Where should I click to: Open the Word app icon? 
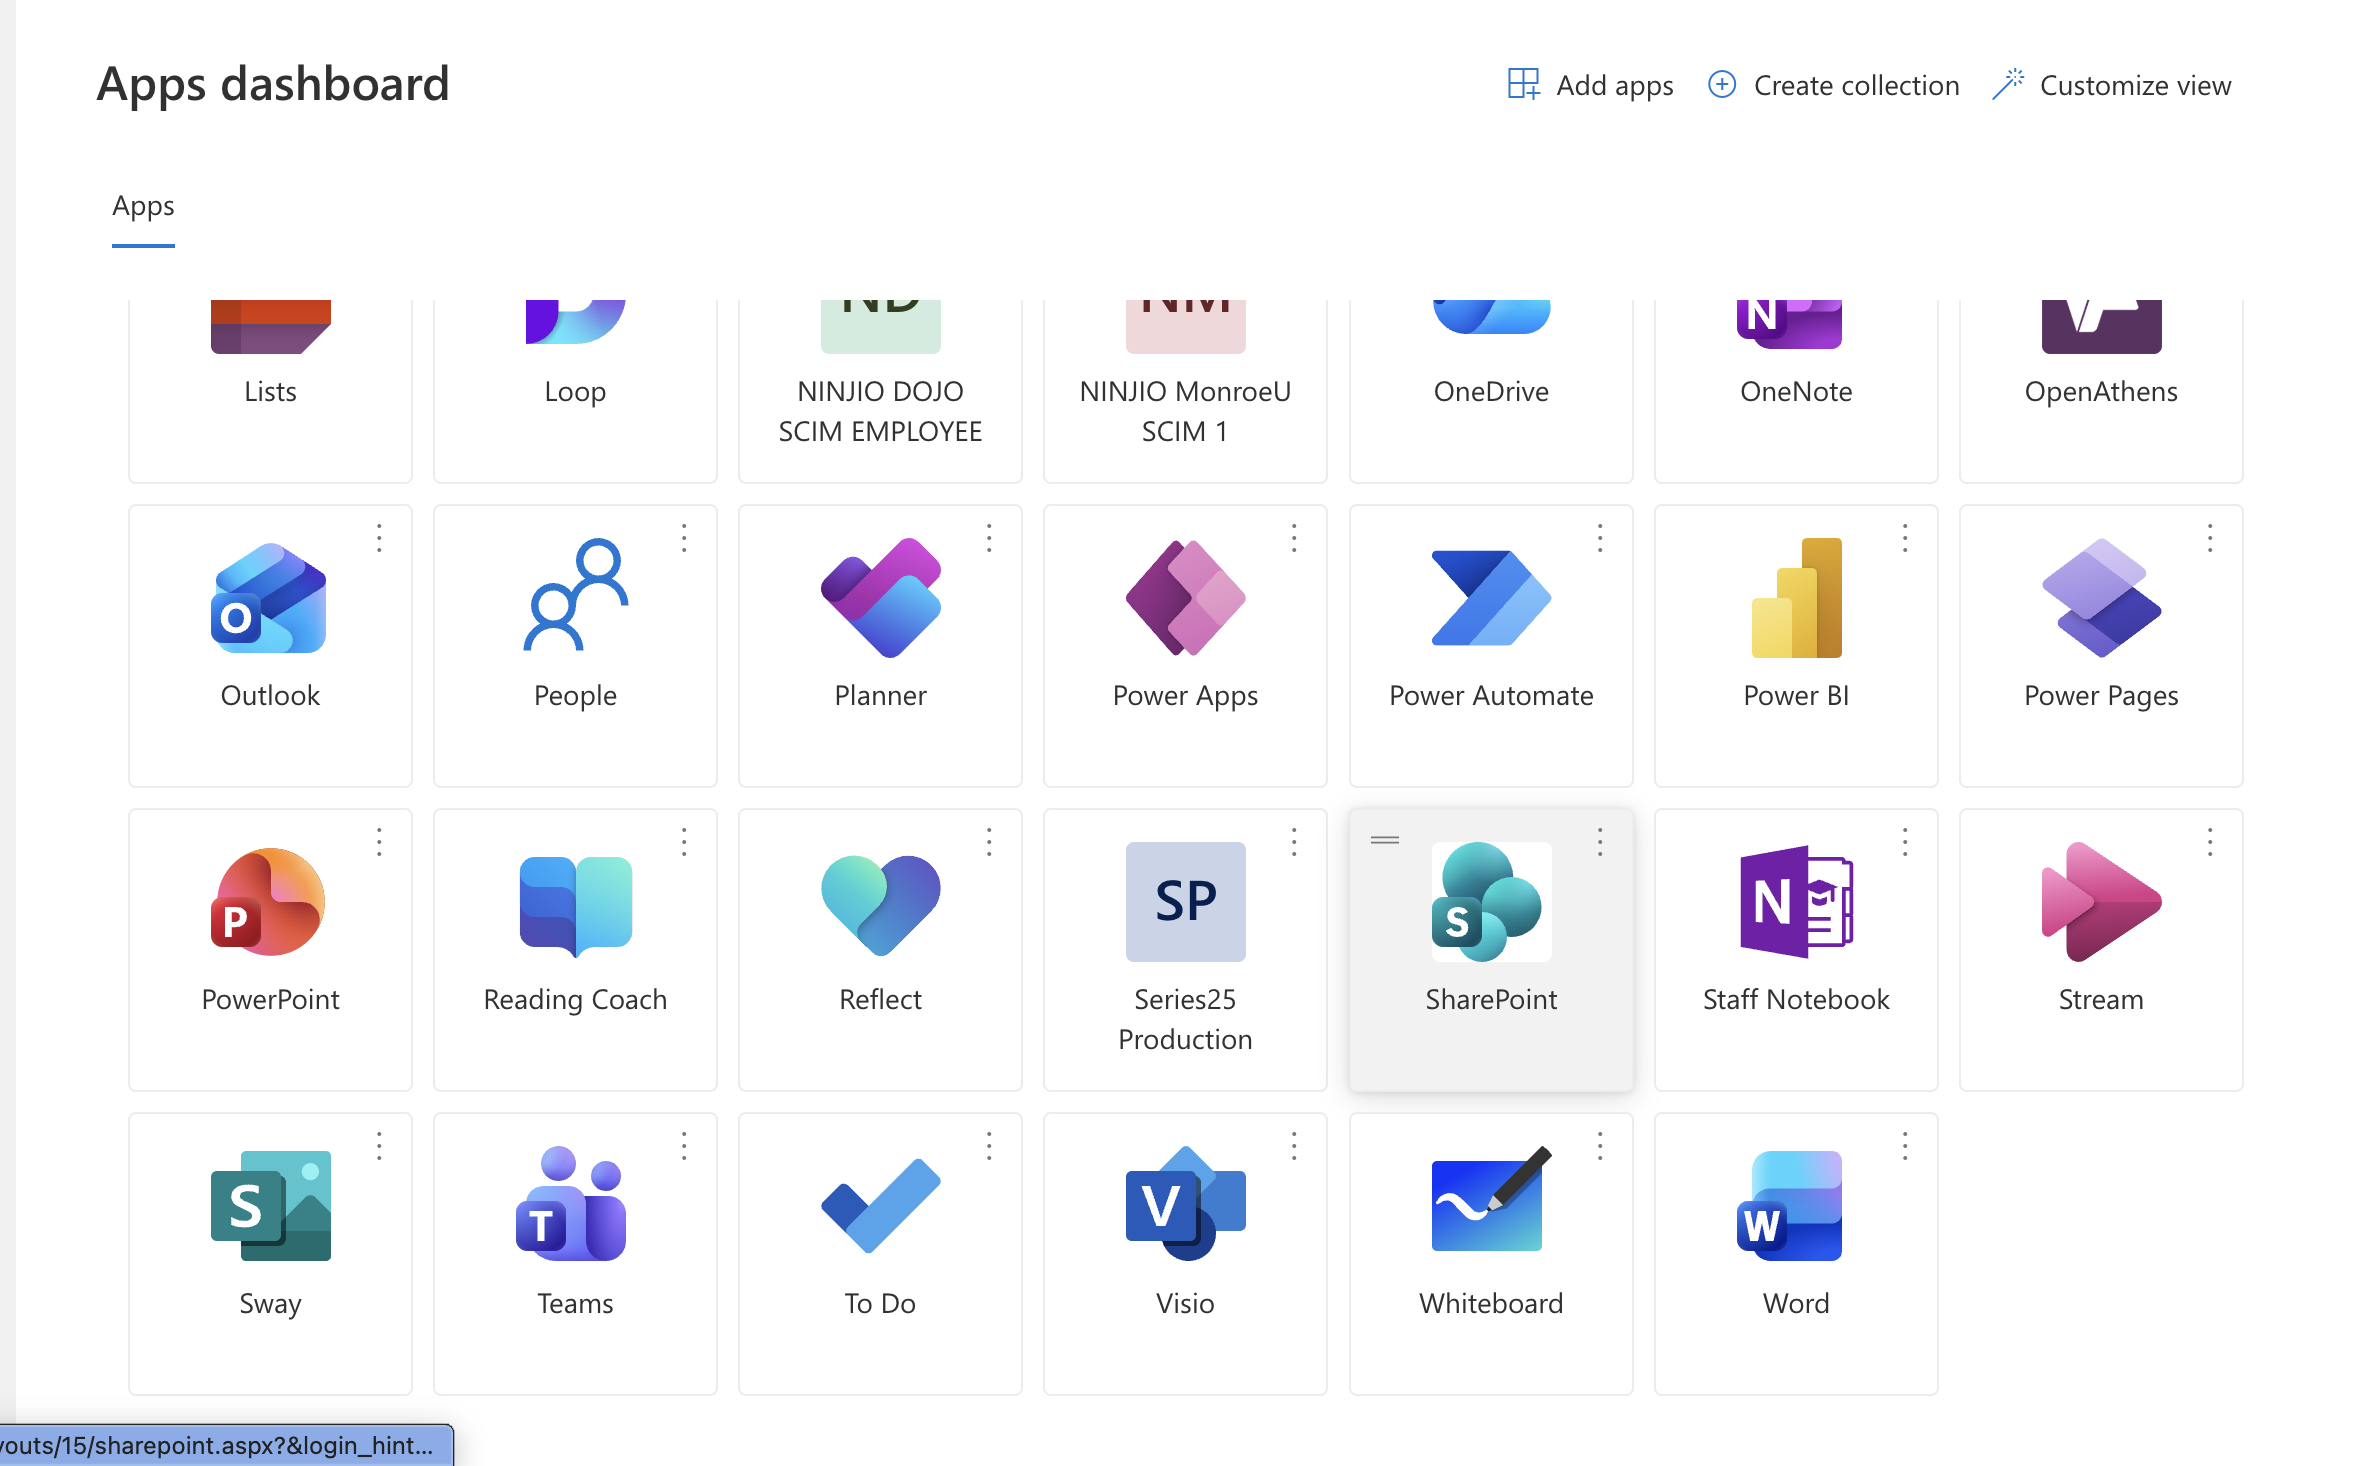tap(1790, 1206)
